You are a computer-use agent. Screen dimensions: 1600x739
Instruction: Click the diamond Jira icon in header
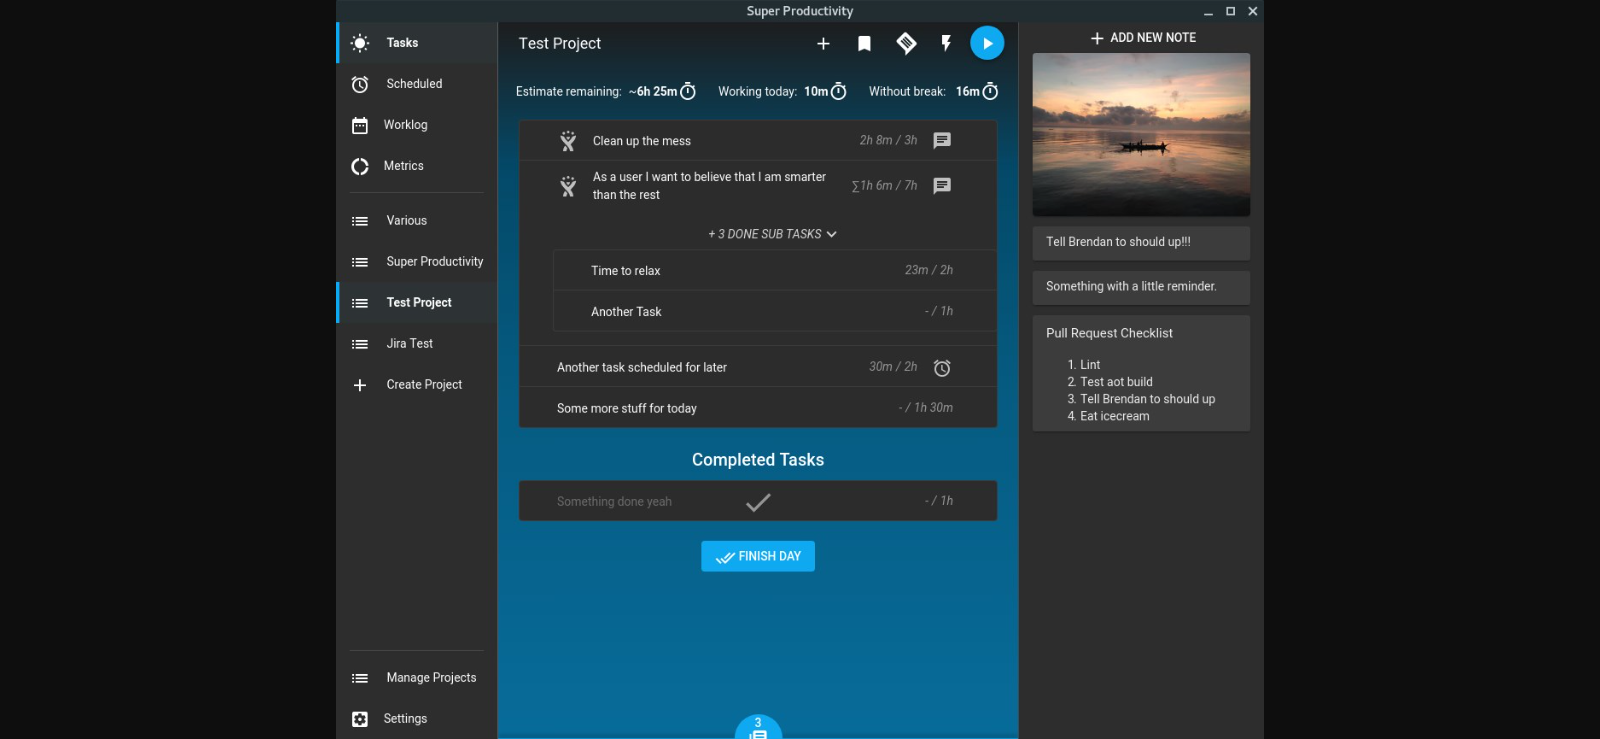click(x=906, y=43)
